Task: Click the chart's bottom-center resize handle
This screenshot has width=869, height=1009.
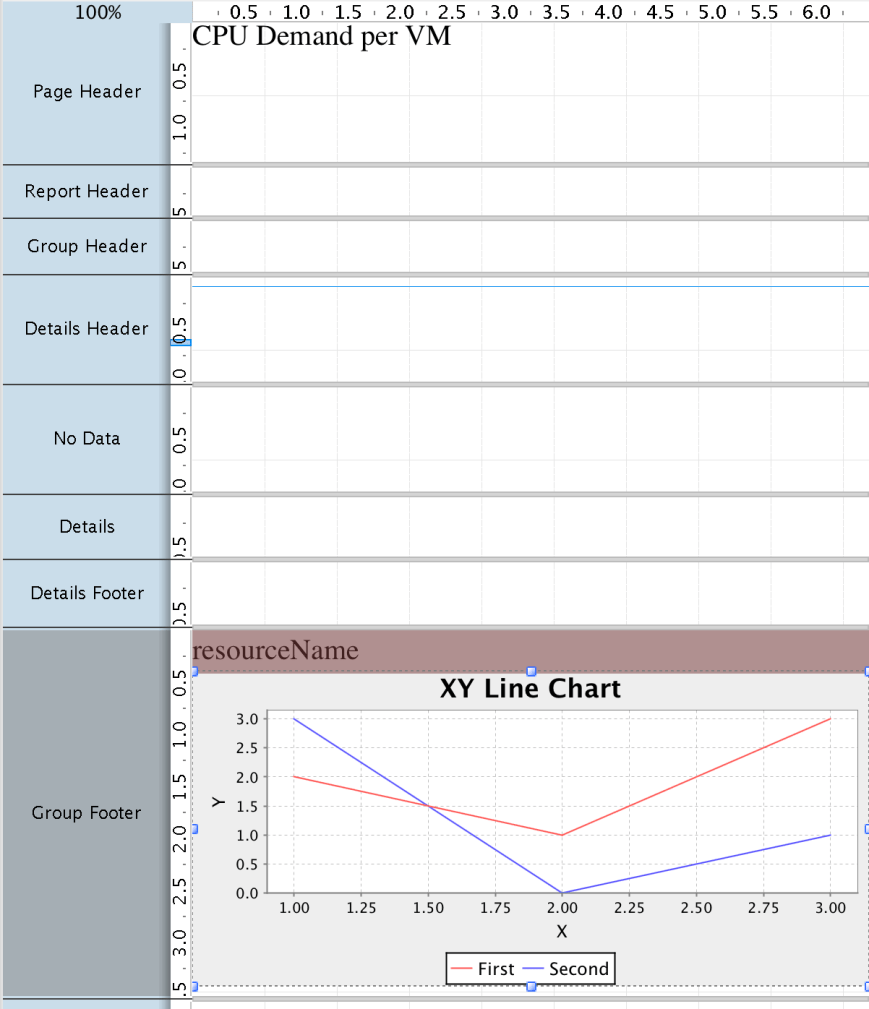Action: (531, 987)
